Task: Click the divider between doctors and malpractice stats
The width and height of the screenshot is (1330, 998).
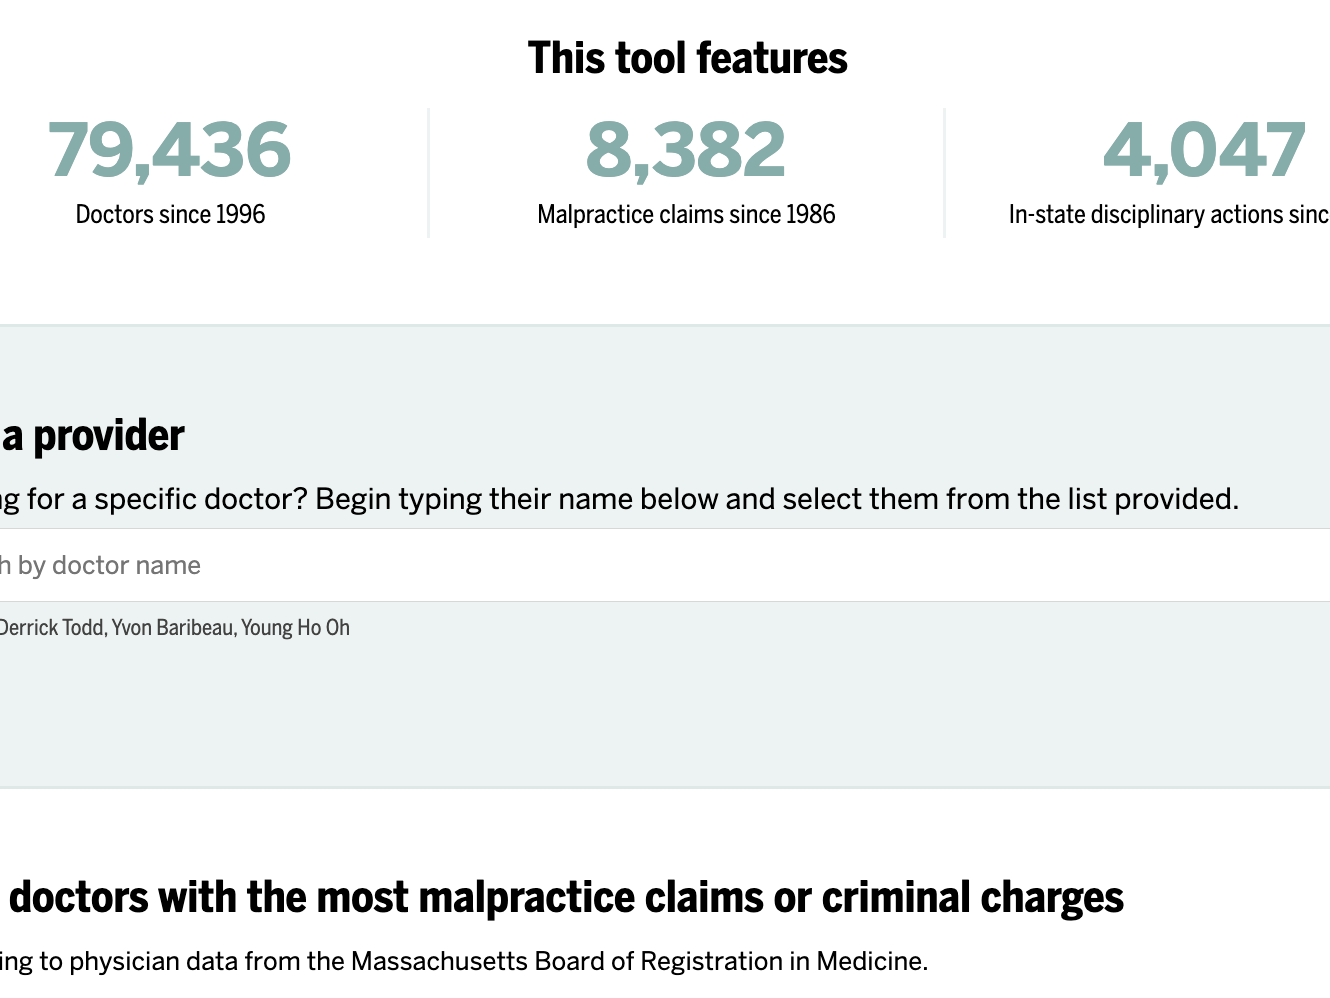Action: point(429,172)
